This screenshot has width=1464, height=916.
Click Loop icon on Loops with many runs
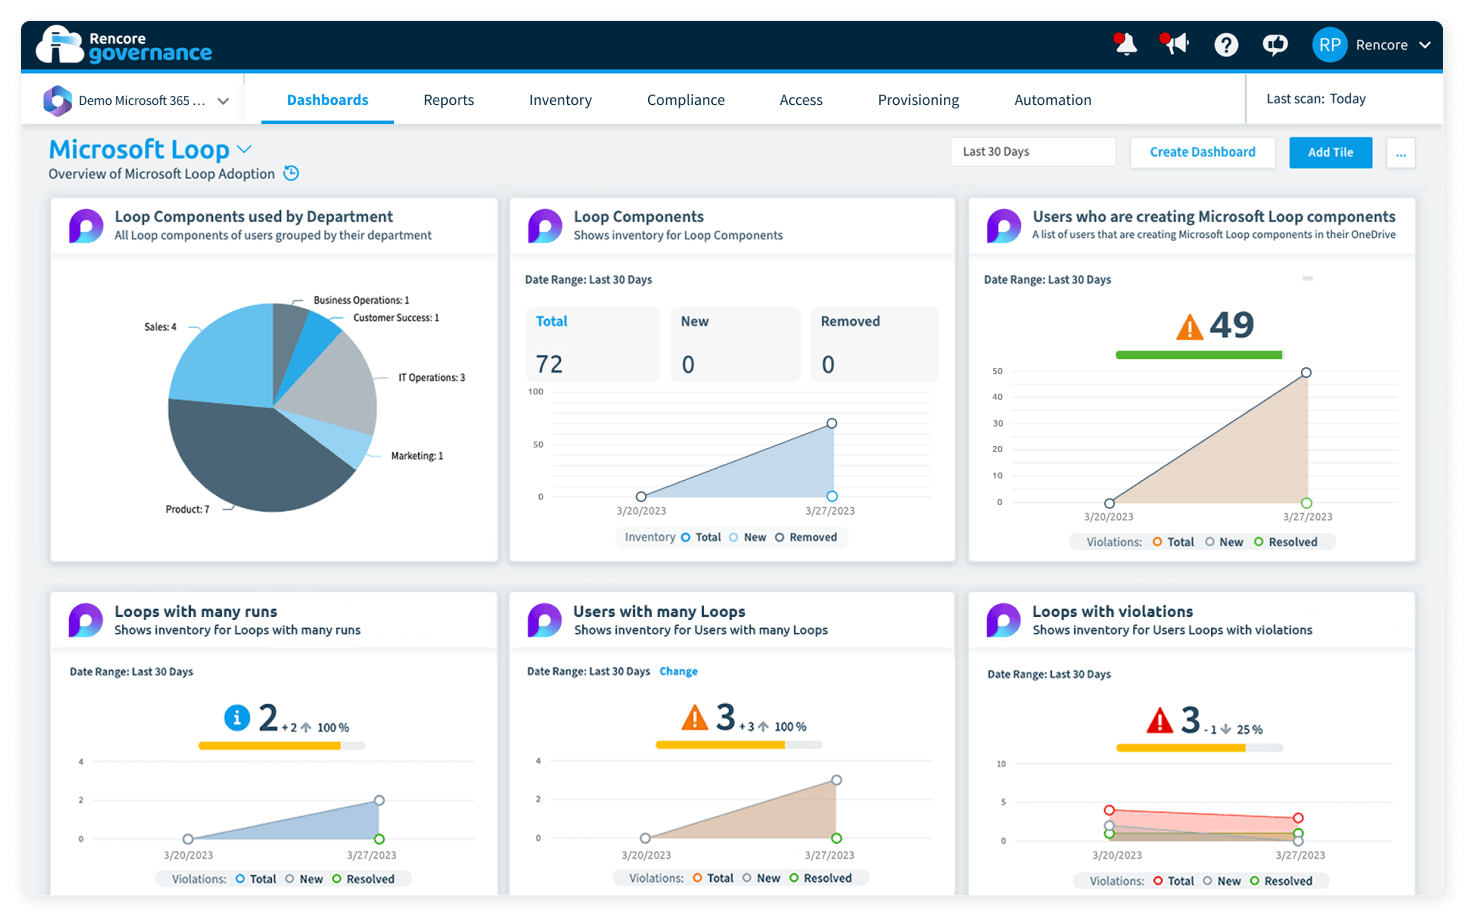(86, 620)
